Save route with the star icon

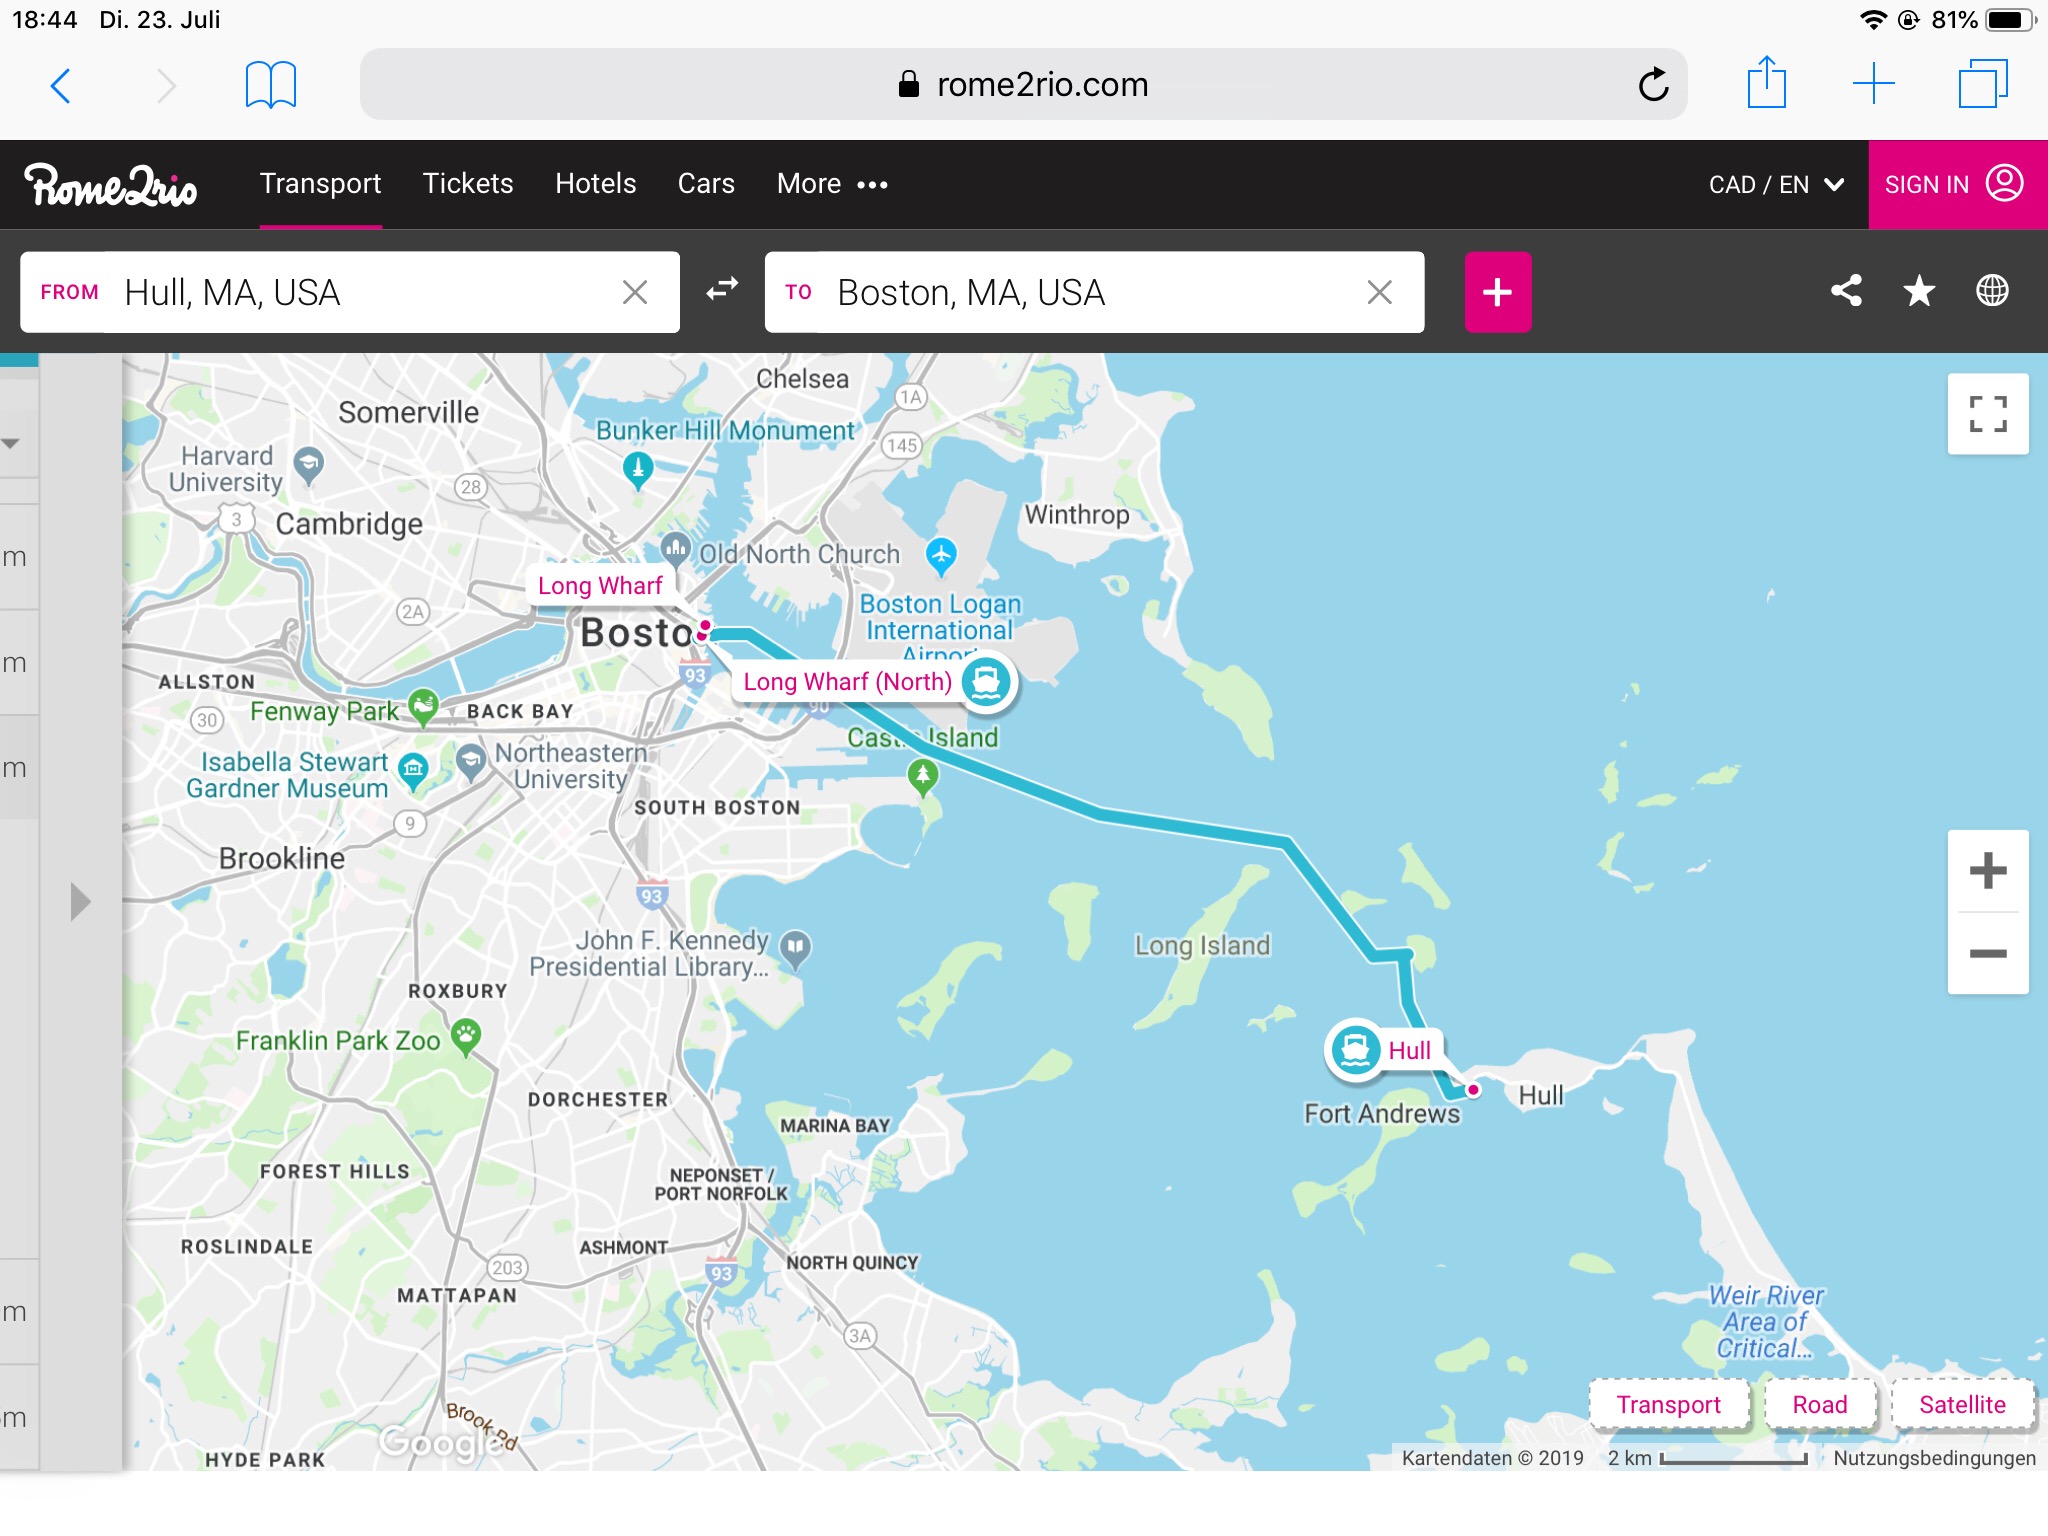1919,291
